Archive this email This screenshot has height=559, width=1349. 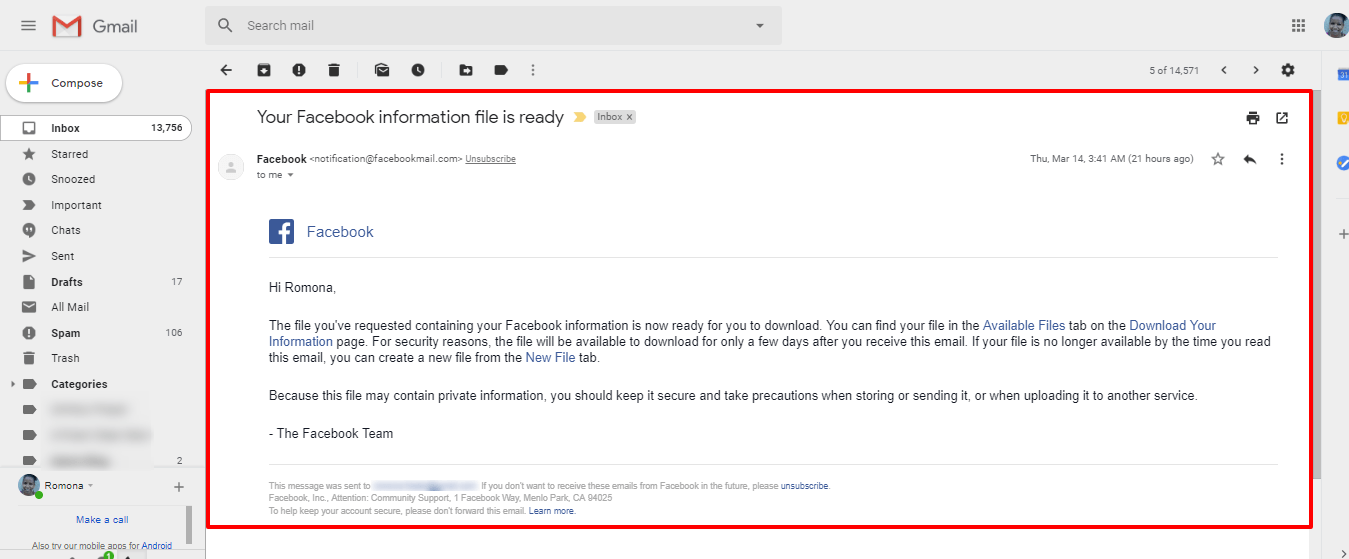click(264, 70)
